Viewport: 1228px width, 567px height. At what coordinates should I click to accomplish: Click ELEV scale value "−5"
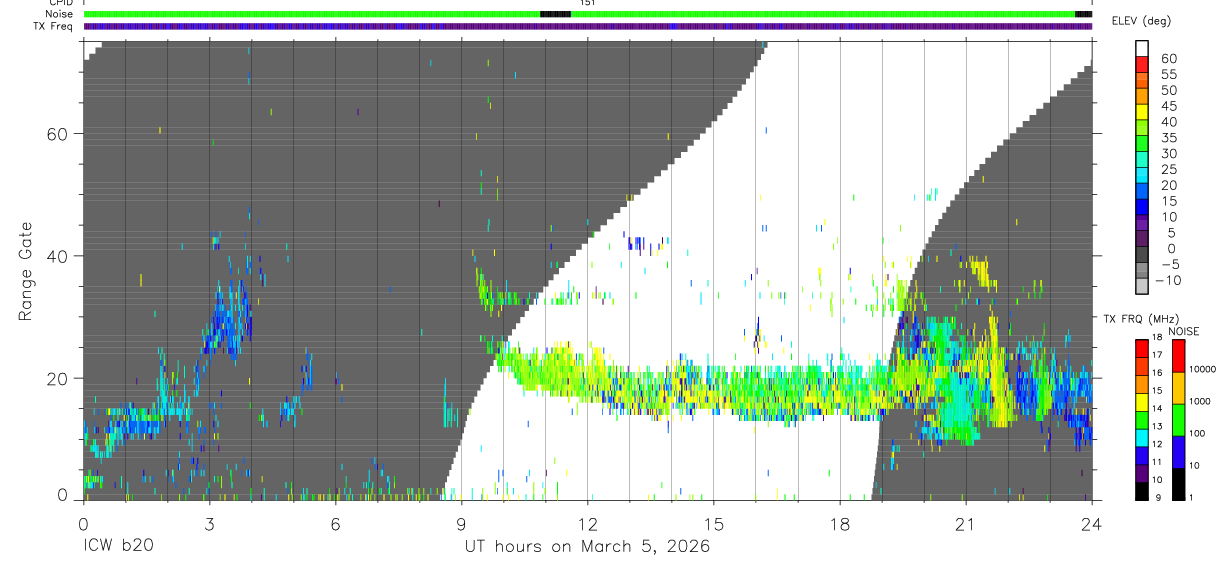pos(1168,264)
